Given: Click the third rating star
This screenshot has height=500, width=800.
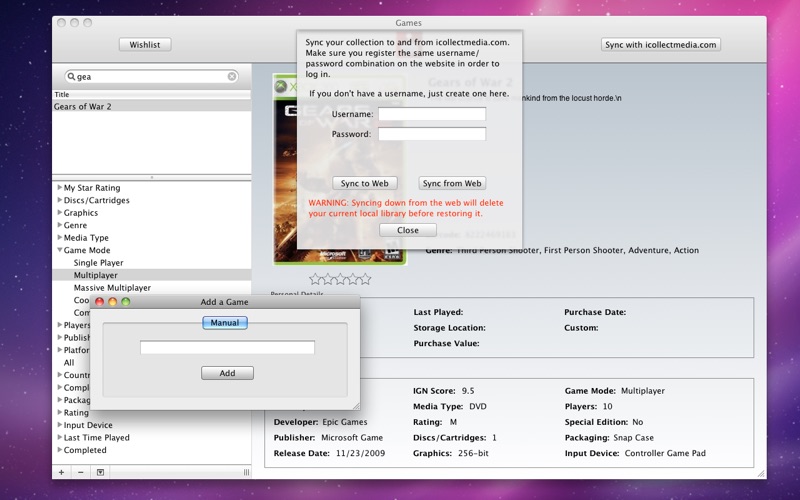Looking at the screenshot, I should click(x=340, y=279).
